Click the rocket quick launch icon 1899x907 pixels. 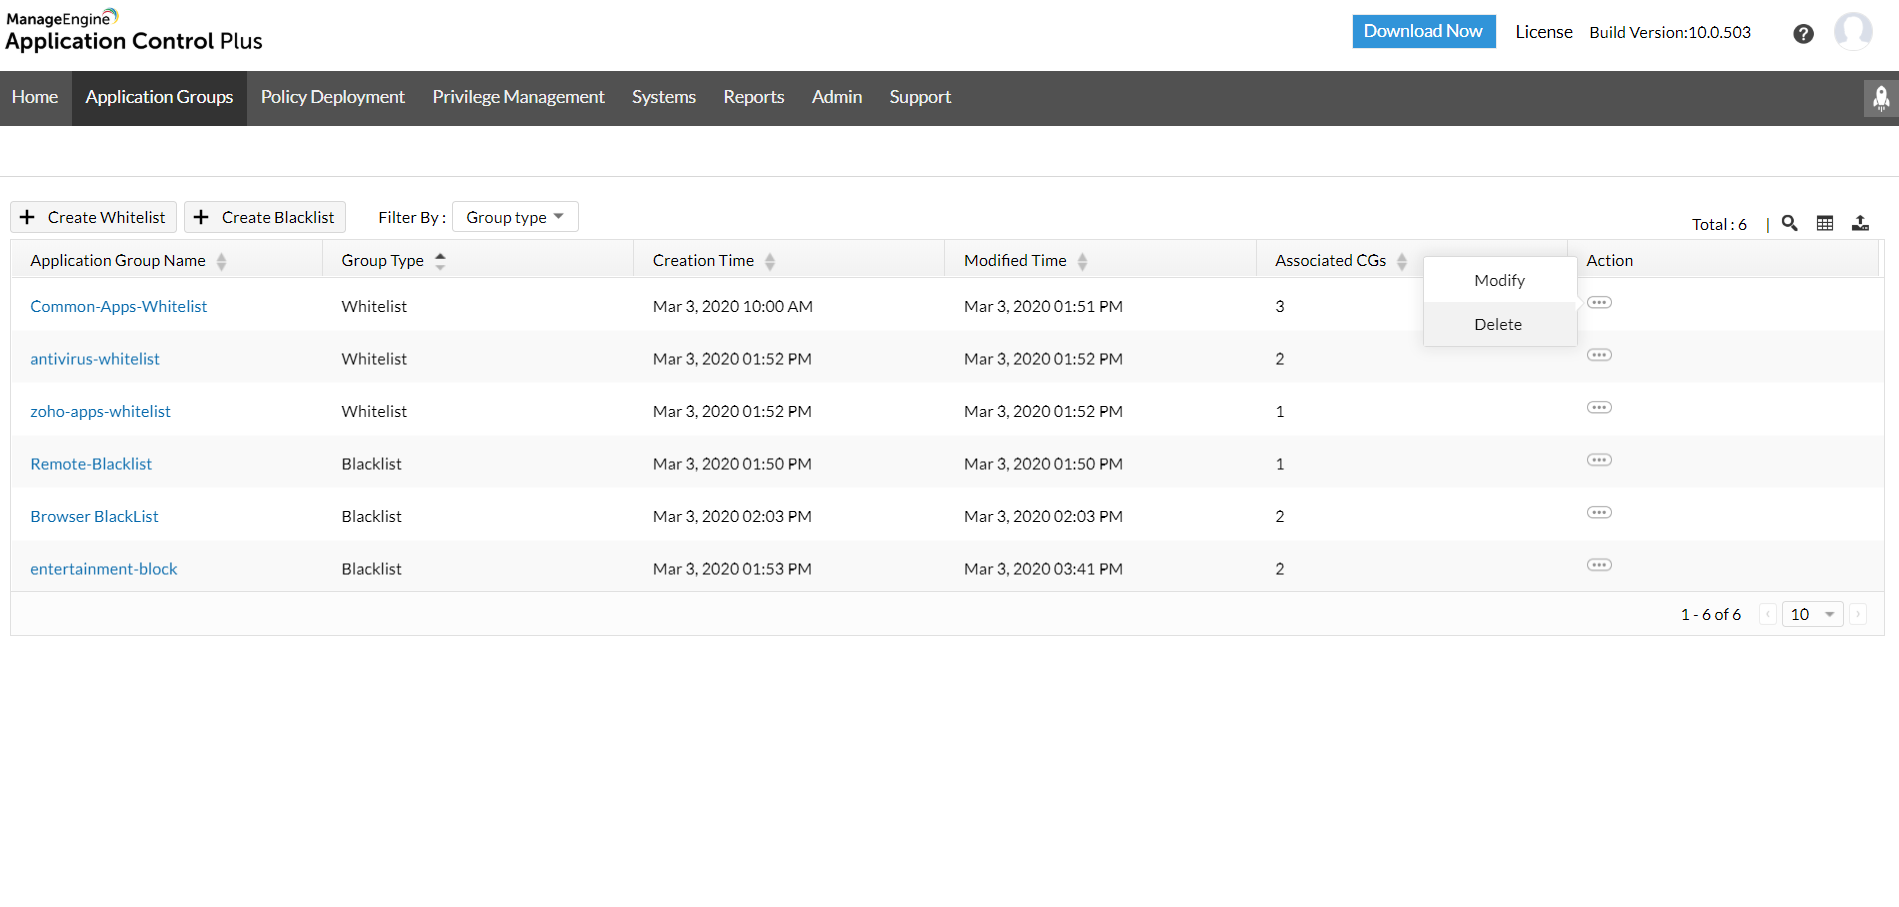pyautogui.click(x=1881, y=98)
